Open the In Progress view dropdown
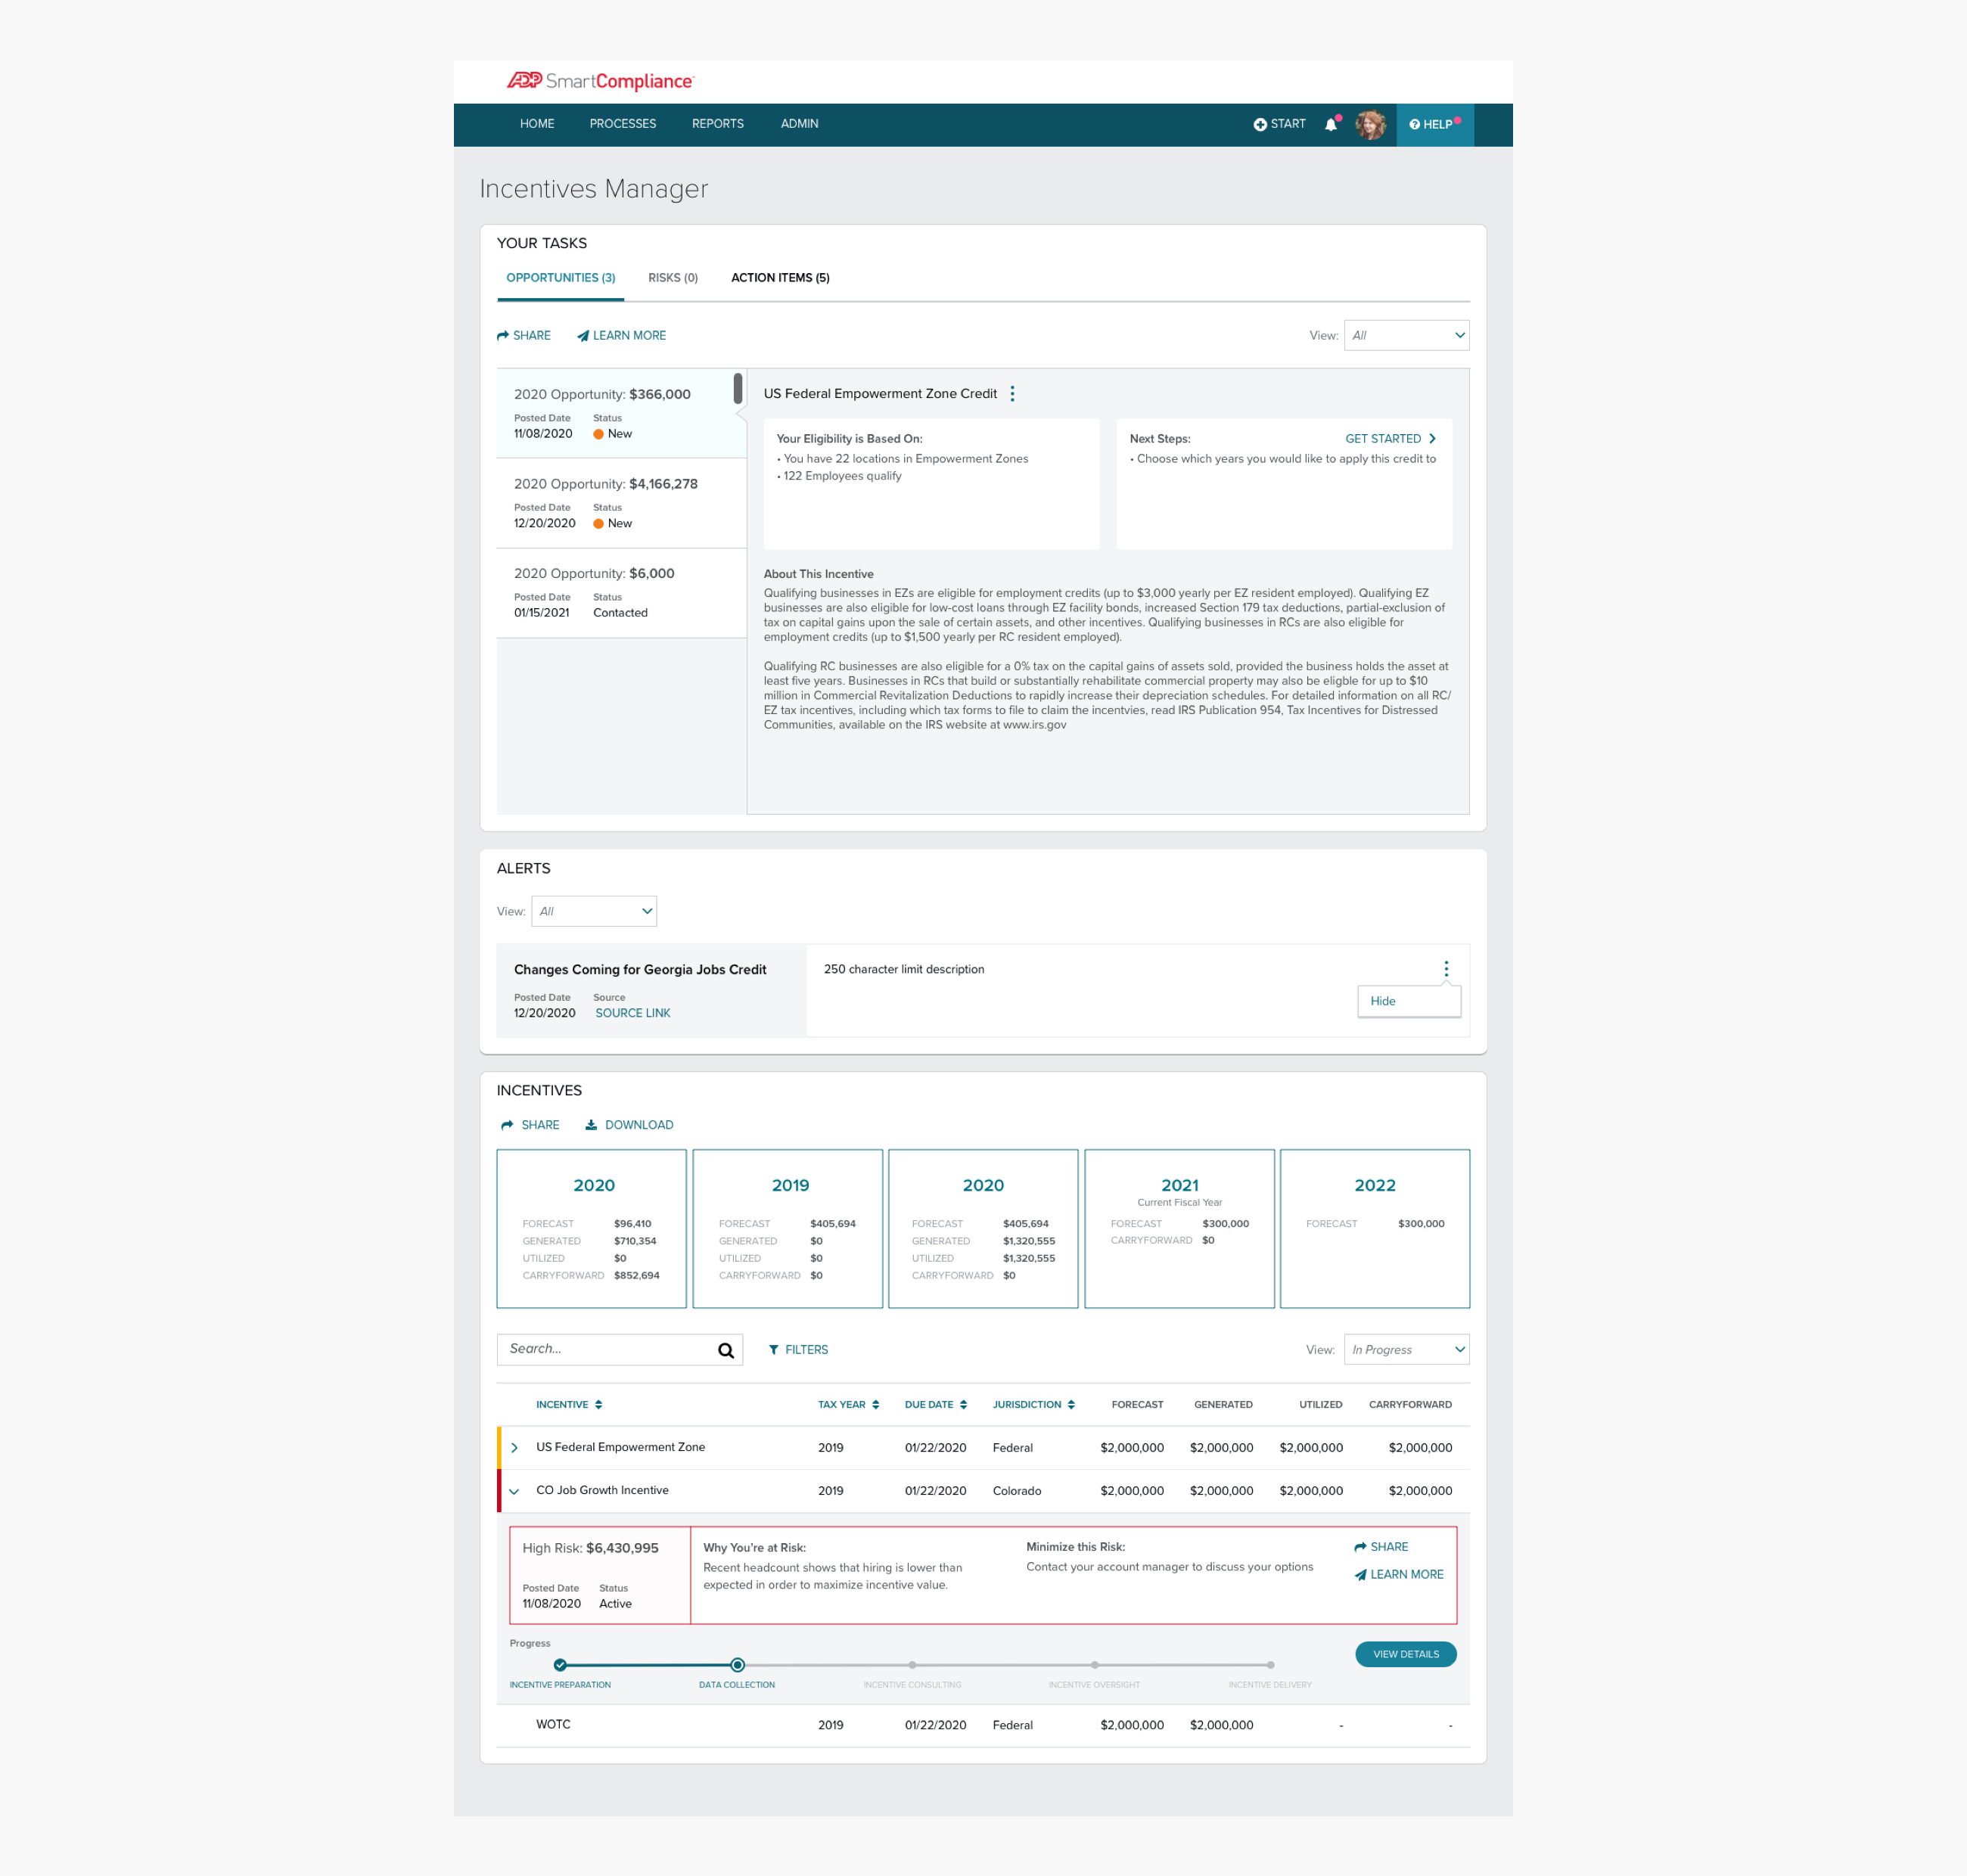Viewport: 1967px width, 1876px height. point(1406,1350)
